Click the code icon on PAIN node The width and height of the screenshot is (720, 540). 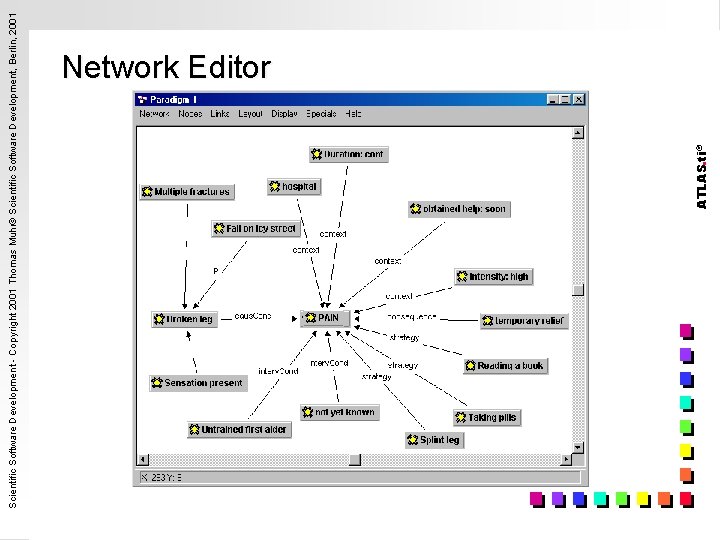pos(310,318)
